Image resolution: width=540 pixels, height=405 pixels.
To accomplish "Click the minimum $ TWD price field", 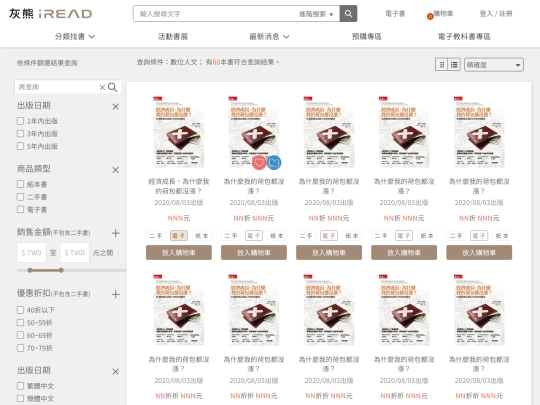I will pos(32,252).
